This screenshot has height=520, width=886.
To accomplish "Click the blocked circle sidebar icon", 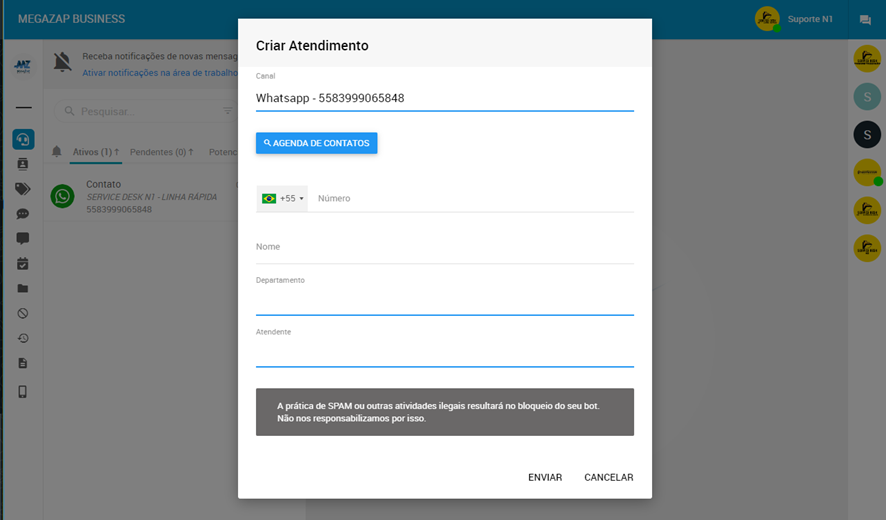I will coord(23,314).
